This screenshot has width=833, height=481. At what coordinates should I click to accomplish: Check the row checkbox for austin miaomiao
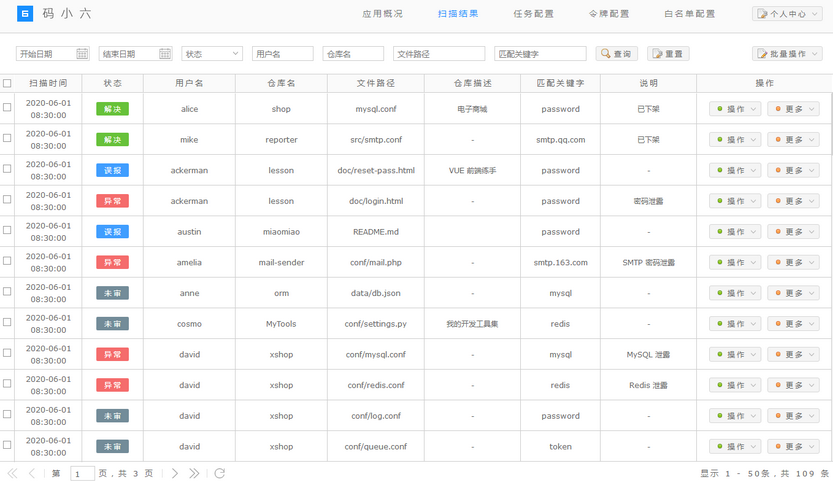pyautogui.click(x=7, y=230)
